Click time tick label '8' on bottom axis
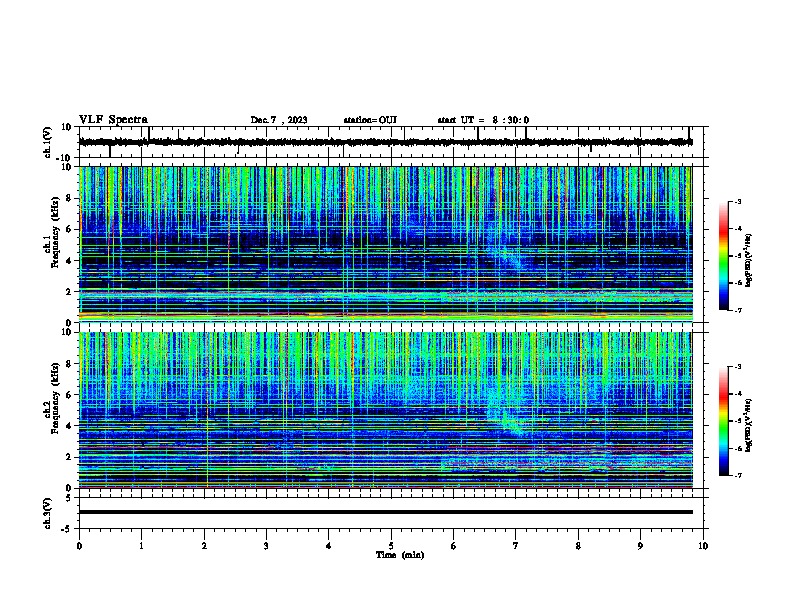Image resolution: width=792 pixels, height=612 pixels. pyautogui.click(x=578, y=546)
